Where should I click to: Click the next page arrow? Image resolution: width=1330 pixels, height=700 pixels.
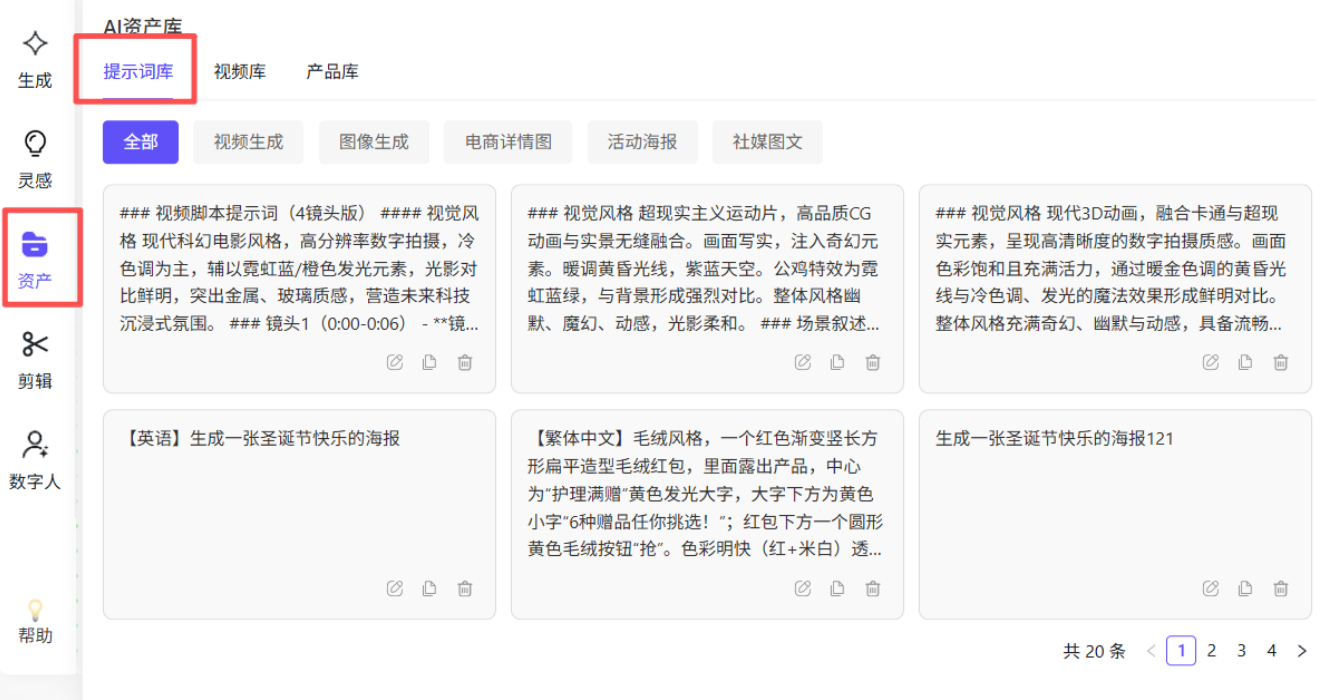1301,651
